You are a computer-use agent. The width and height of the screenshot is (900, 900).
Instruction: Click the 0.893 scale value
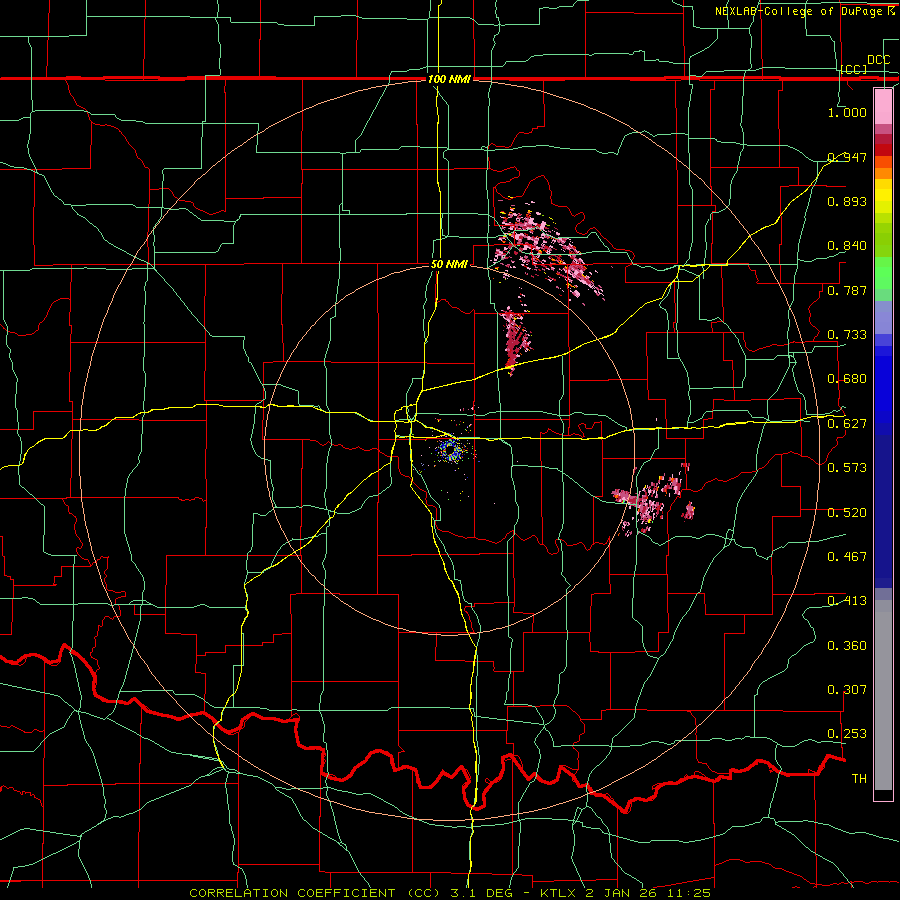pyautogui.click(x=847, y=201)
